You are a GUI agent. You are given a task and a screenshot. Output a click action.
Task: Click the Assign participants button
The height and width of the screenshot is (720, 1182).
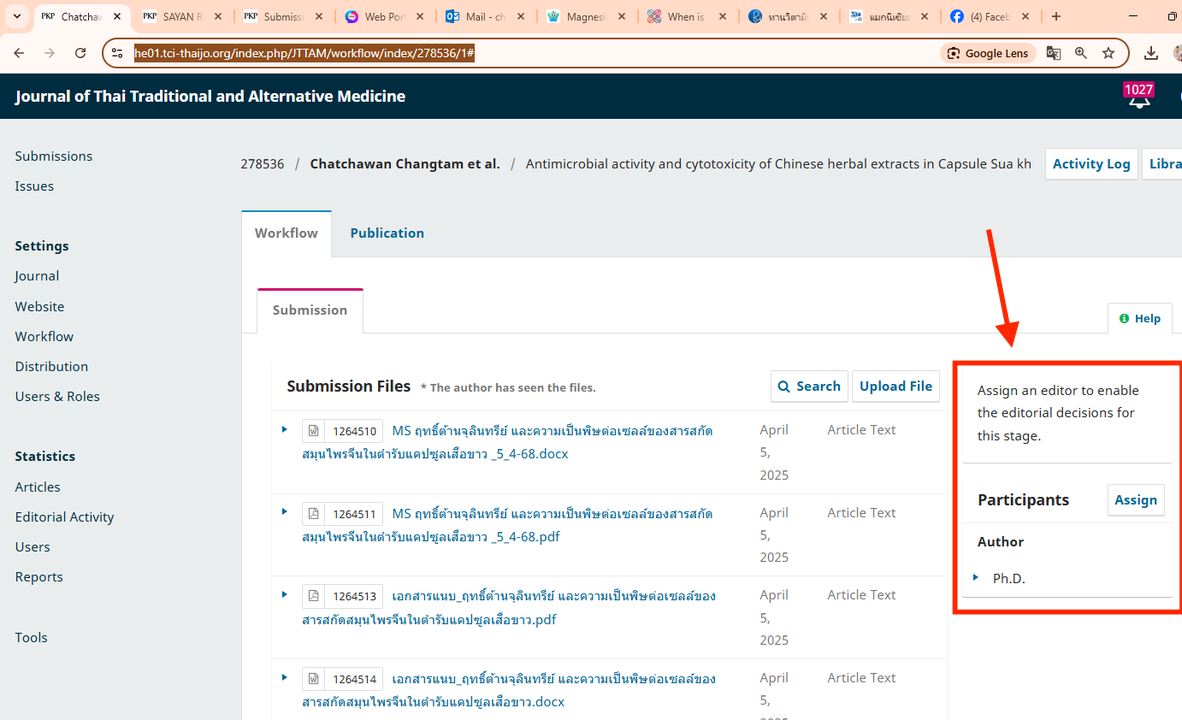(x=1135, y=500)
